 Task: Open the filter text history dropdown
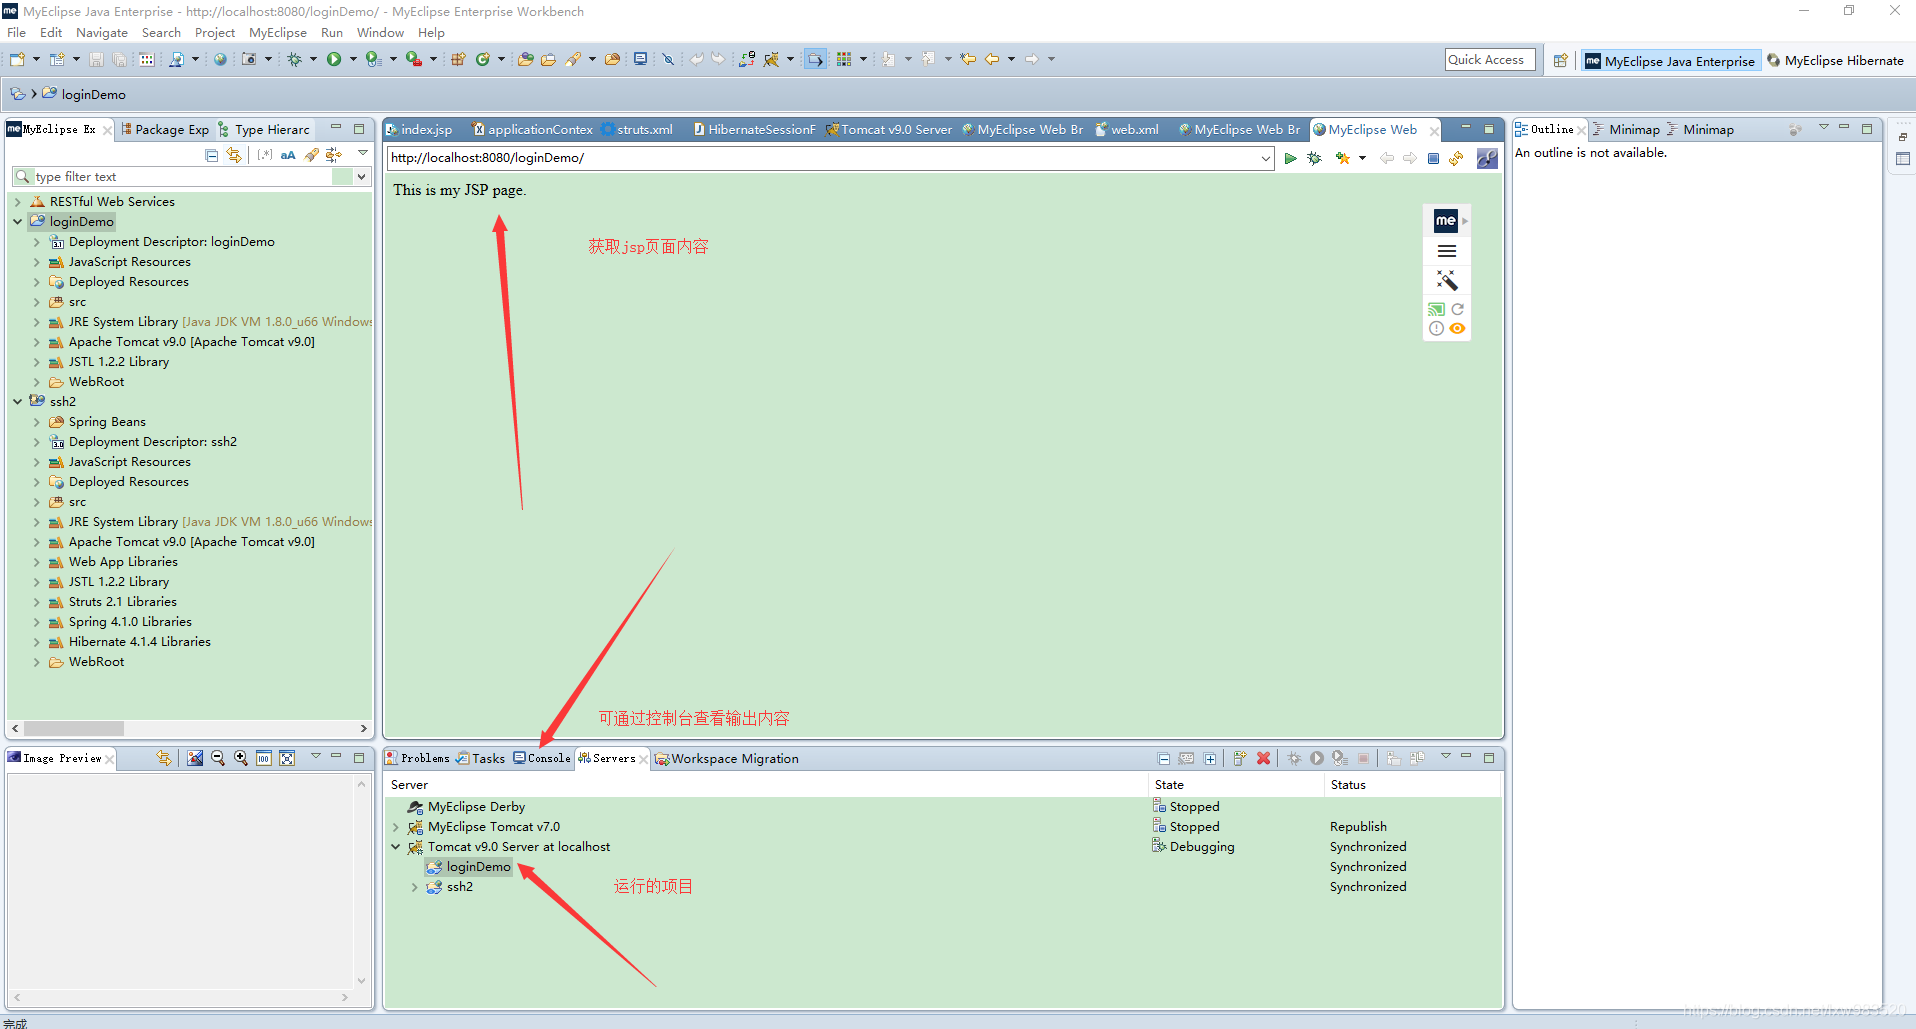click(x=361, y=176)
